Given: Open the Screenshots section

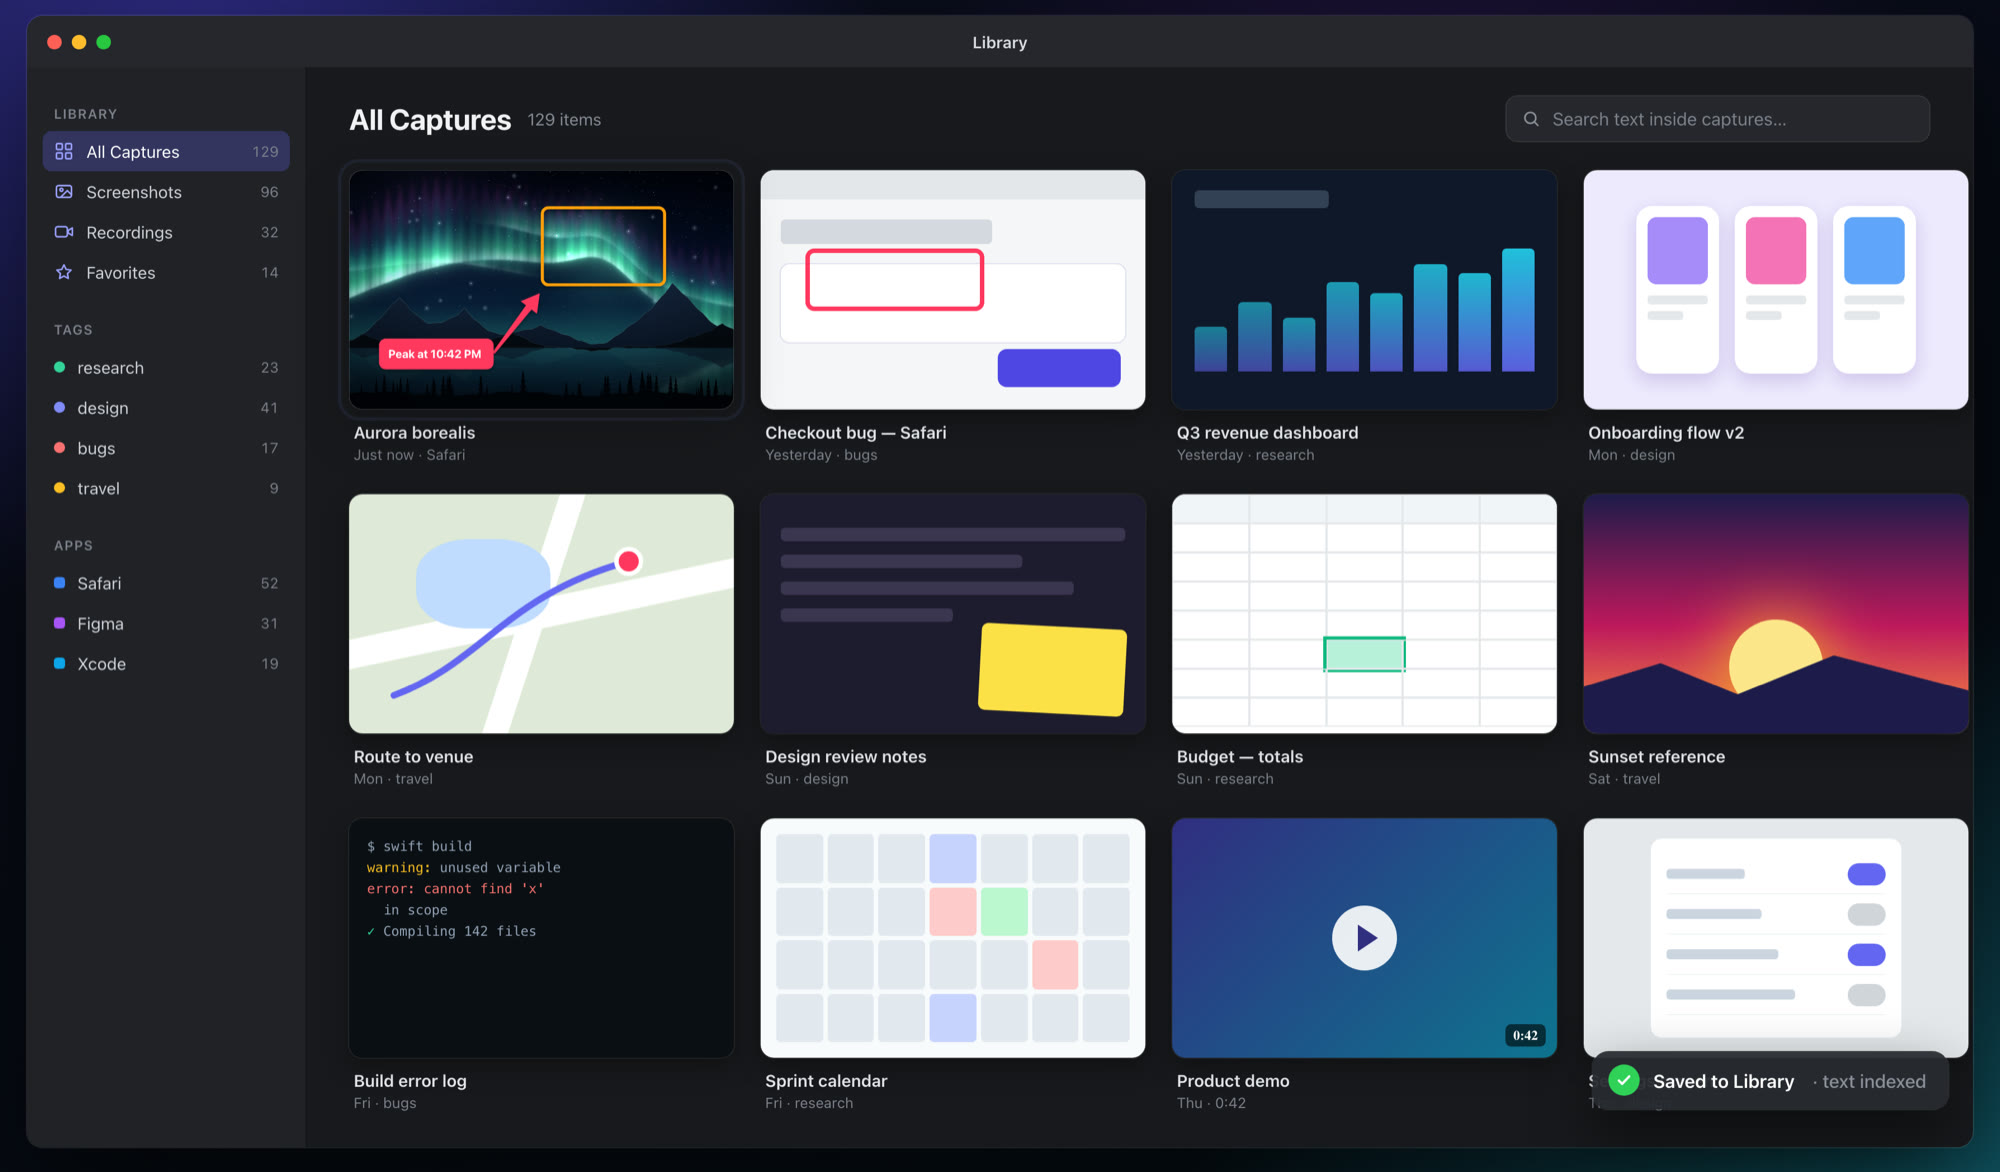Looking at the screenshot, I should point(166,192).
